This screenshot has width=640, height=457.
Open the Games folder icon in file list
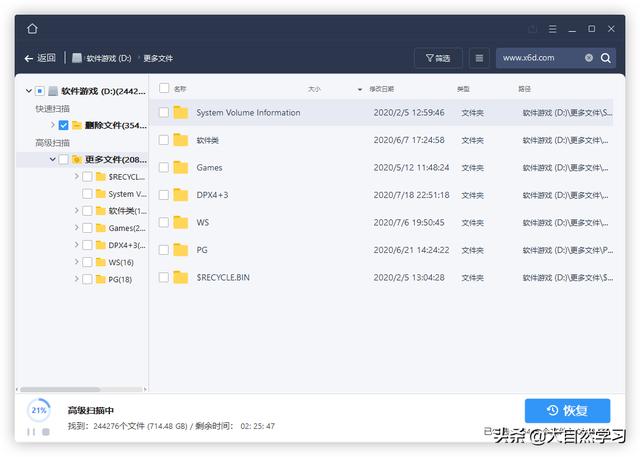pyautogui.click(x=181, y=168)
